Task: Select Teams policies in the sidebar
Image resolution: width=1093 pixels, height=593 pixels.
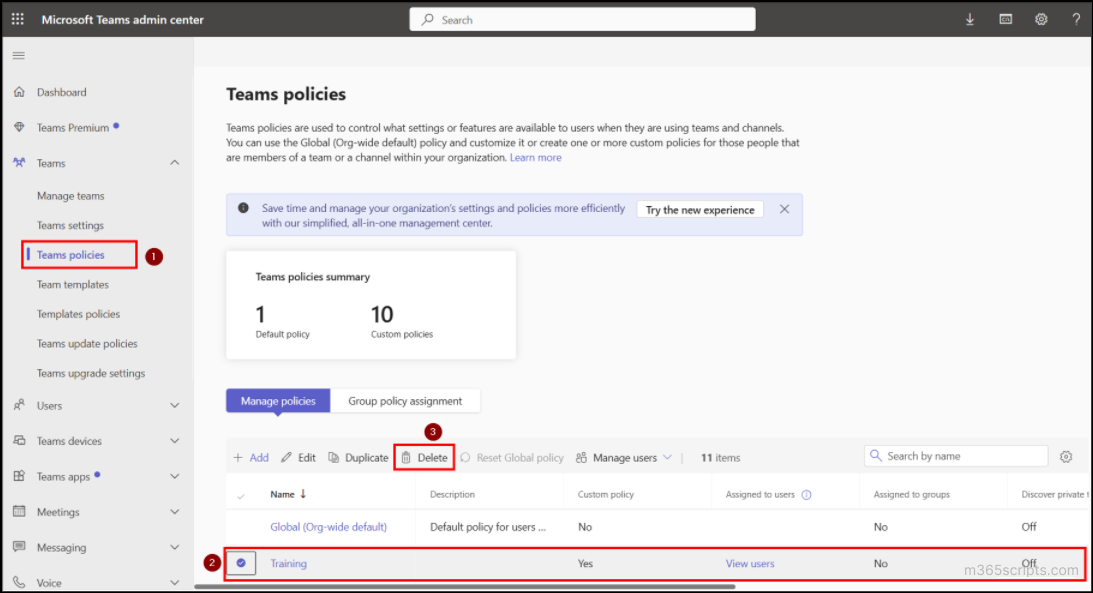Action: click(x=70, y=255)
